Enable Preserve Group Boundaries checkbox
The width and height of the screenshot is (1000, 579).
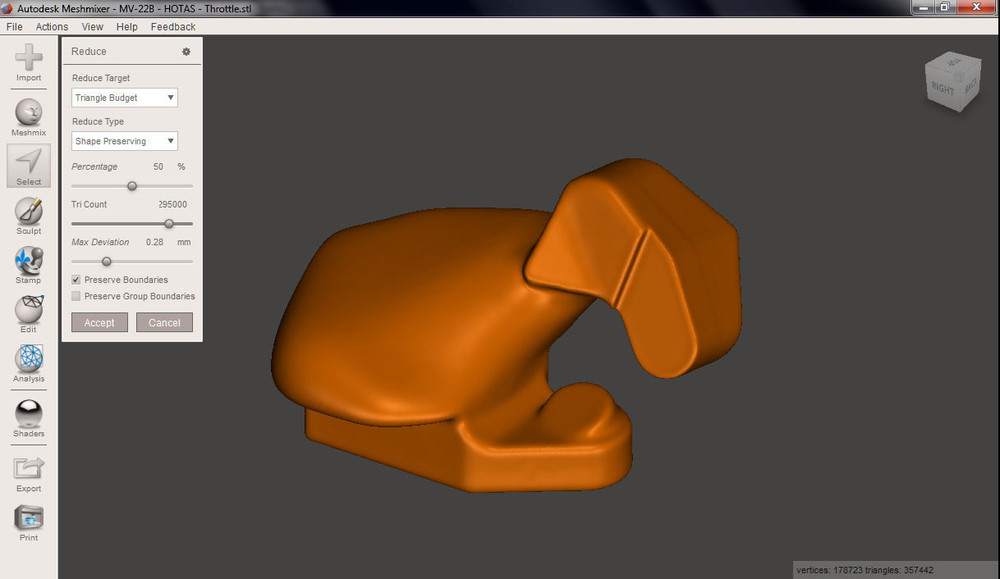pyautogui.click(x=76, y=296)
